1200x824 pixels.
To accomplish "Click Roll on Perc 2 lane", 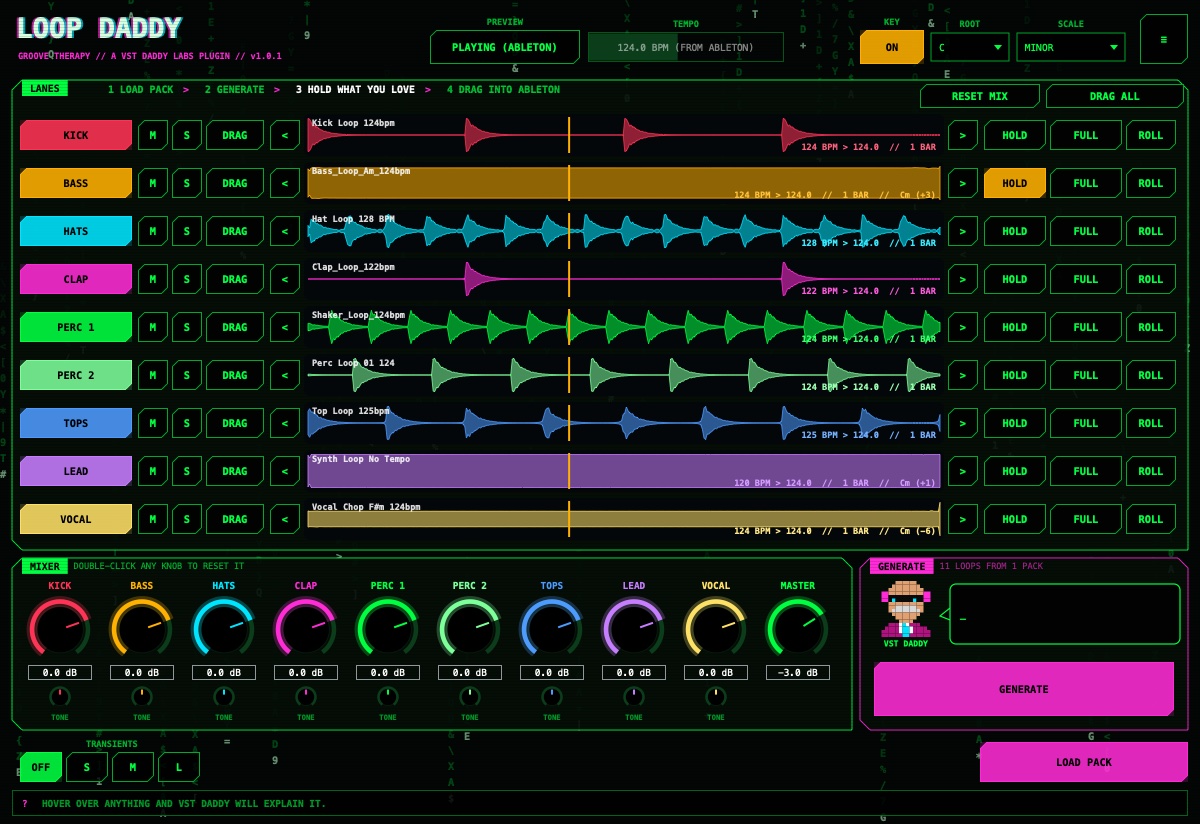I will coord(1151,375).
